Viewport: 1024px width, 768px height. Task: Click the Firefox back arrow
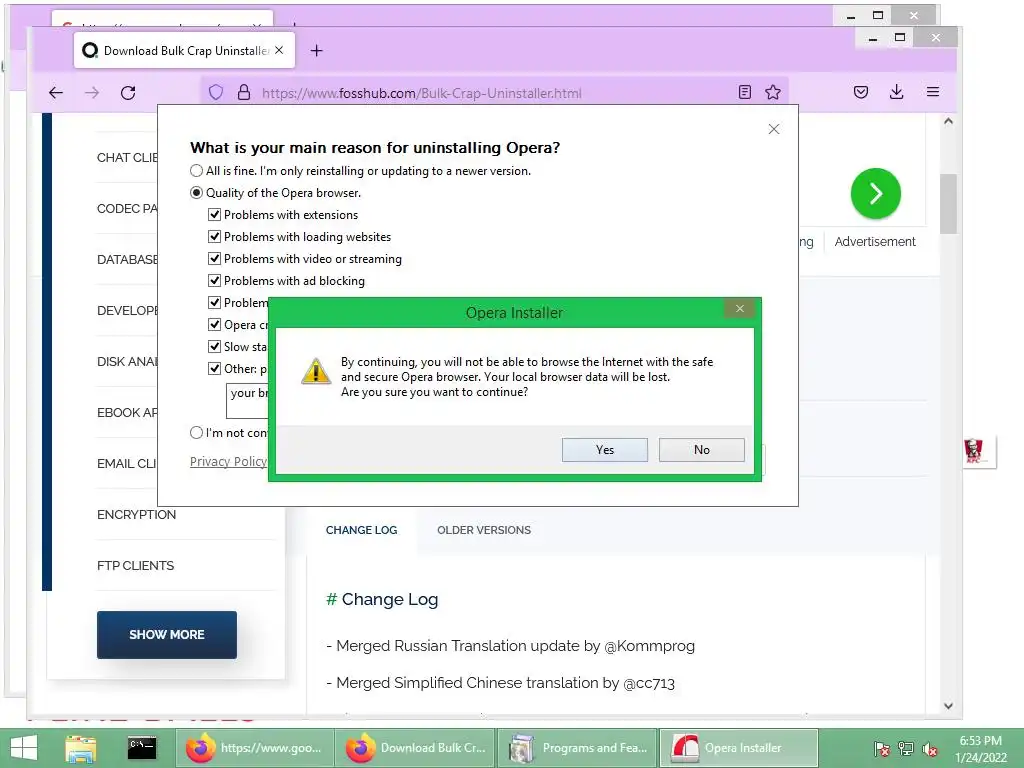(56, 93)
